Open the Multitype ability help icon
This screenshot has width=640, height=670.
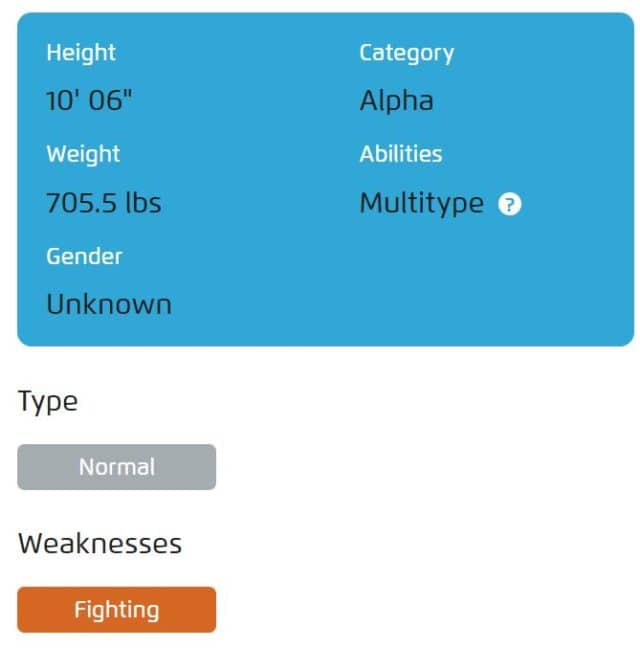510,205
